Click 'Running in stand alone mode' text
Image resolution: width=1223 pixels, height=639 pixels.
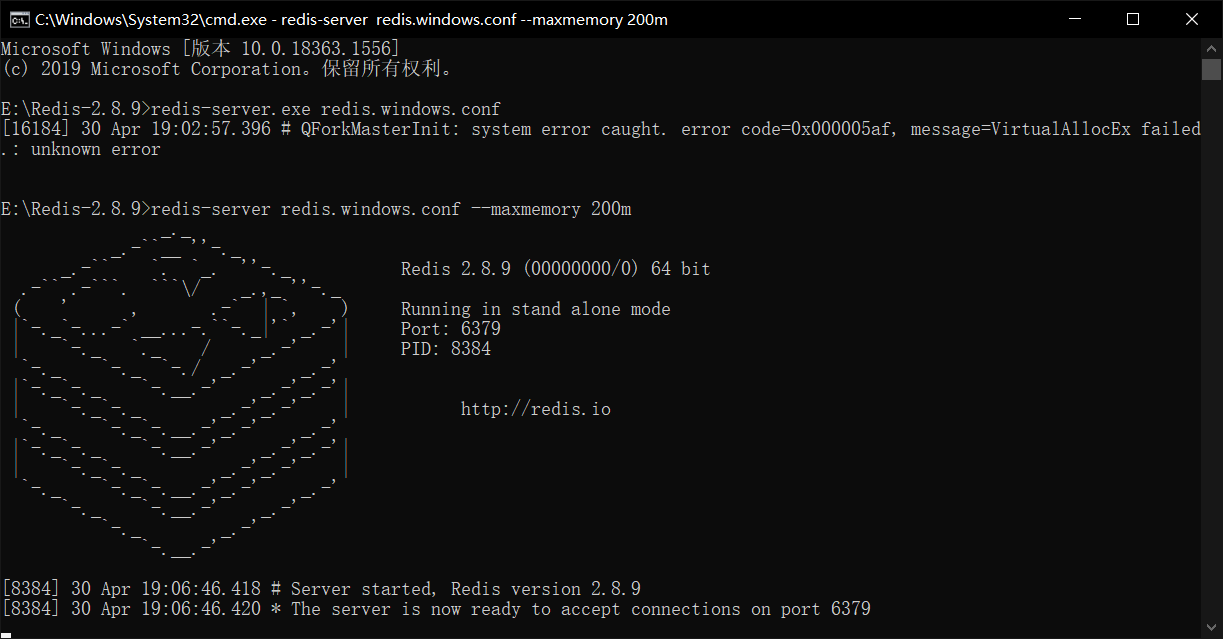[x=535, y=309]
